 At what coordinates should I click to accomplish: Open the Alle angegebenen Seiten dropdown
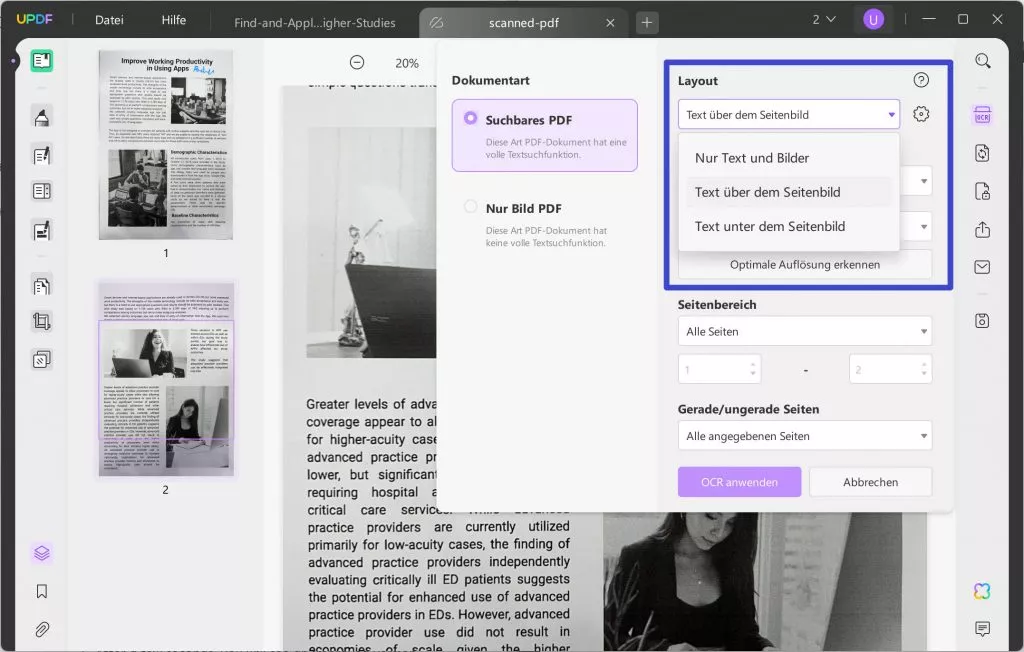point(804,436)
